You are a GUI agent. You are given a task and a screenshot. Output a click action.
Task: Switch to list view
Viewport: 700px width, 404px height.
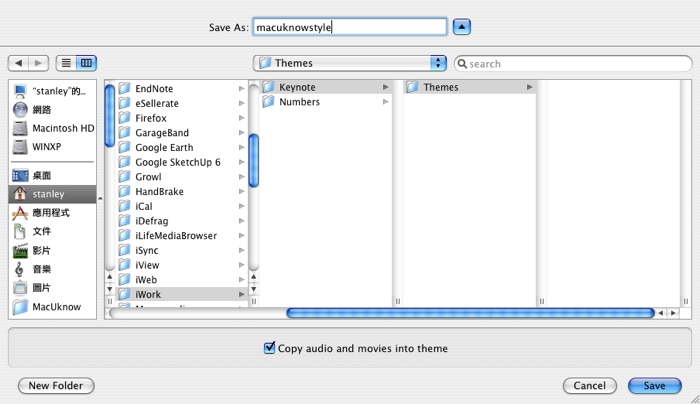pyautogui.click(x=66, y=63)
